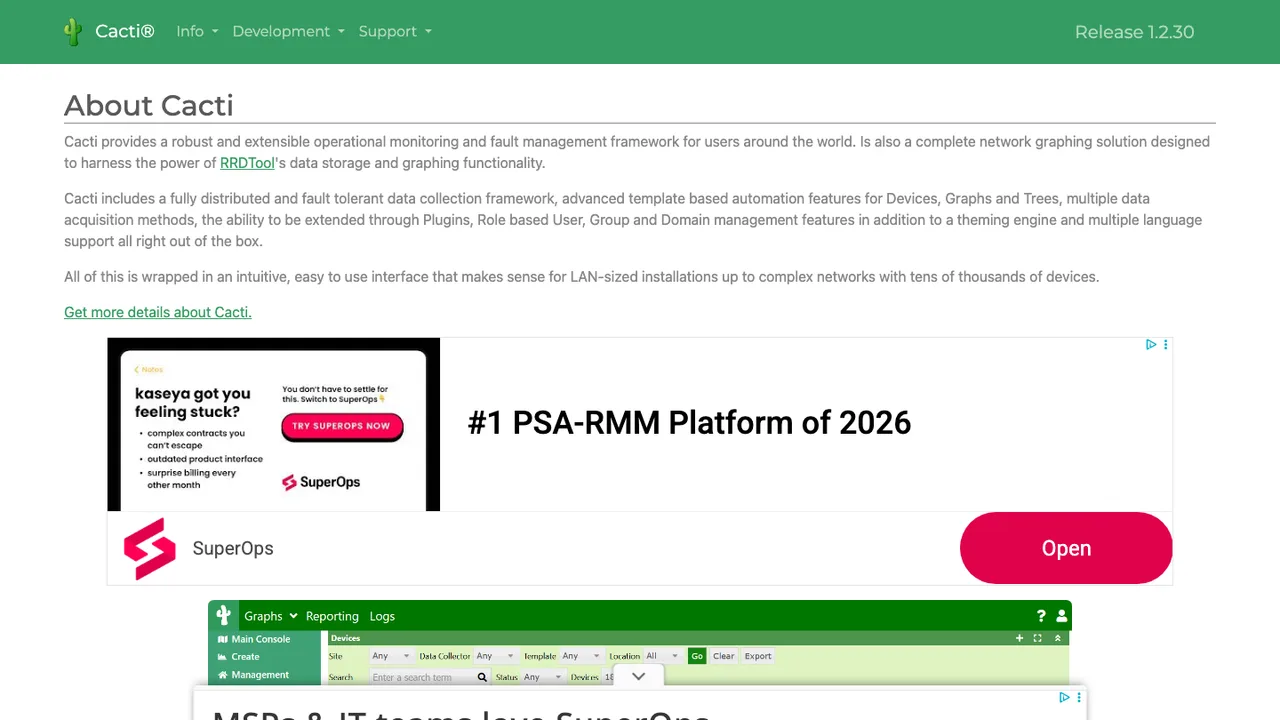Image resolution: width=1280 pixels, height=720 pixels.
Task: Click the kaseya got you feeling stuck ad image
Action: tap(274, 424)
